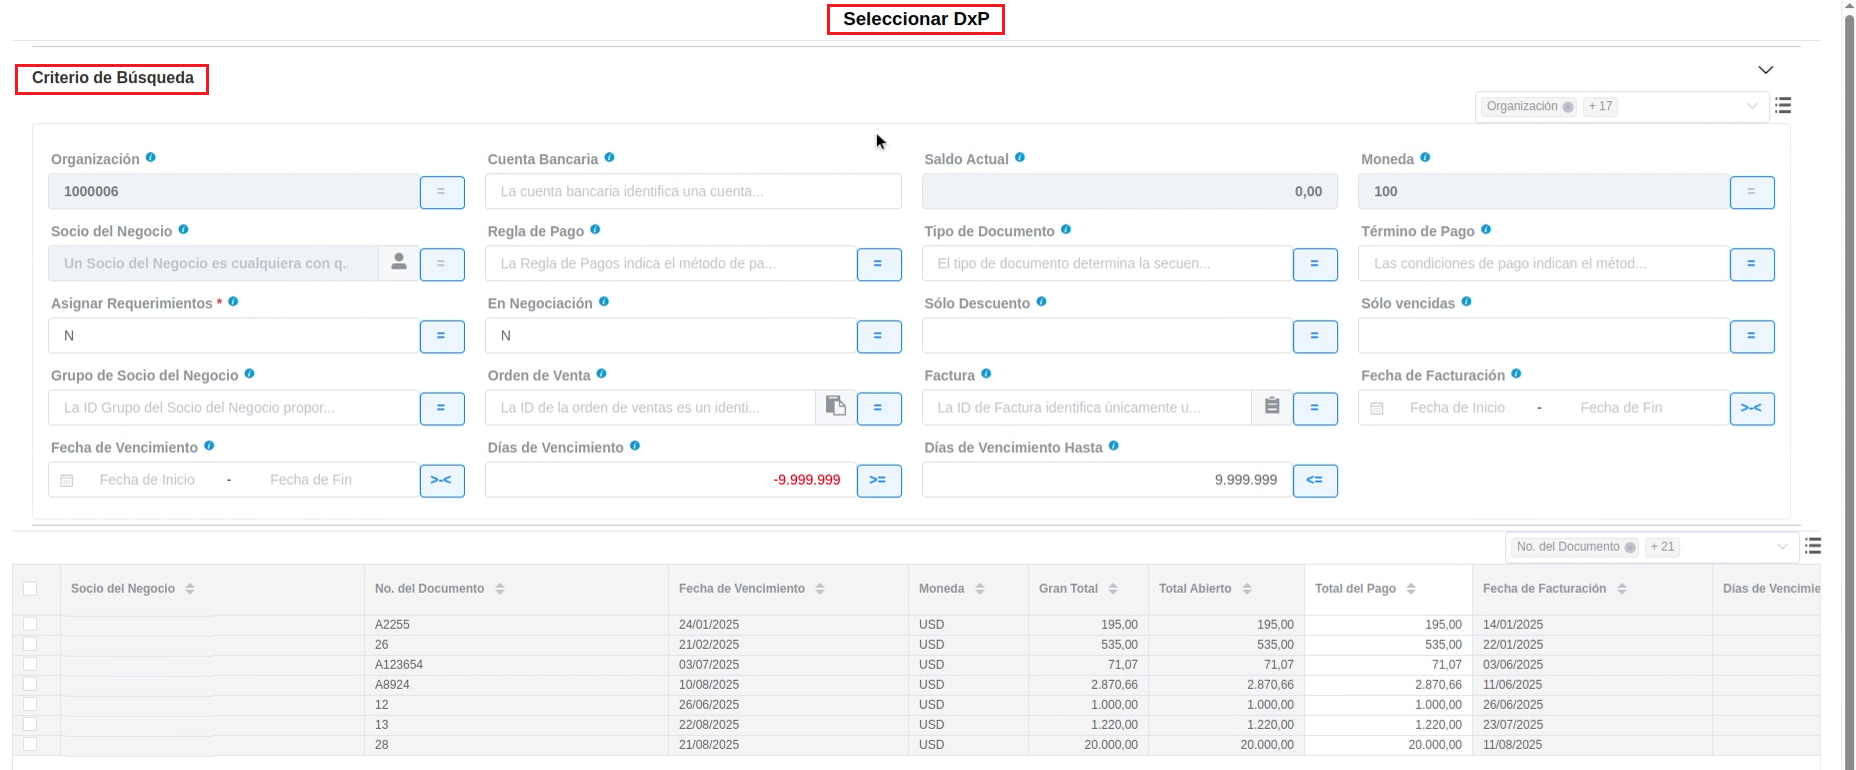Viewport: 1856px width, 770px height.
Task: Click the range operator for Fecha de Facturación
Action: point(1751,408)
